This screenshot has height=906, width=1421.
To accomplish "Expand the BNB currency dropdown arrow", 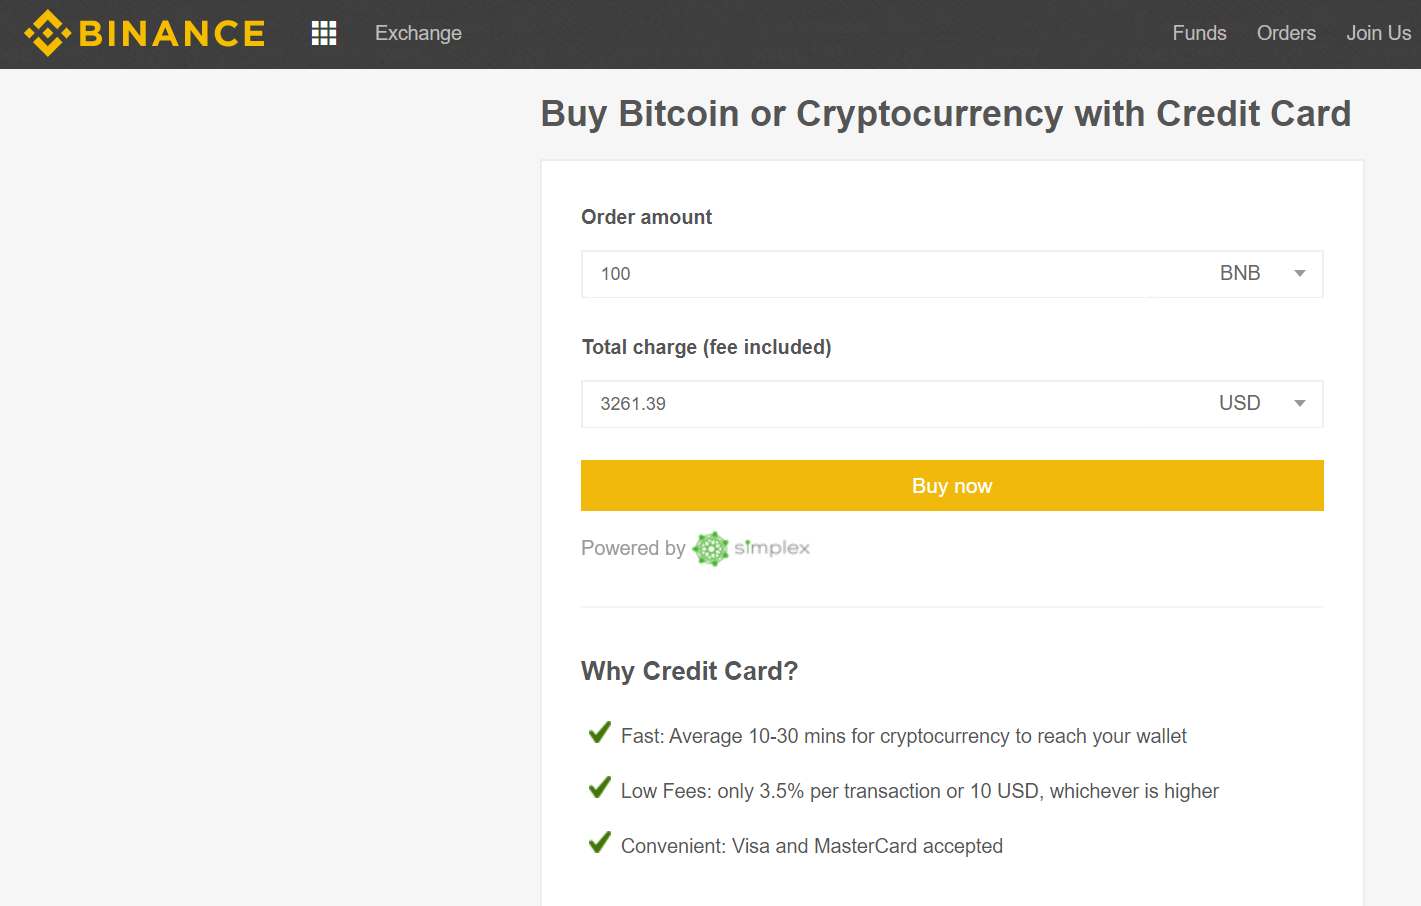I will [1300, 274].
